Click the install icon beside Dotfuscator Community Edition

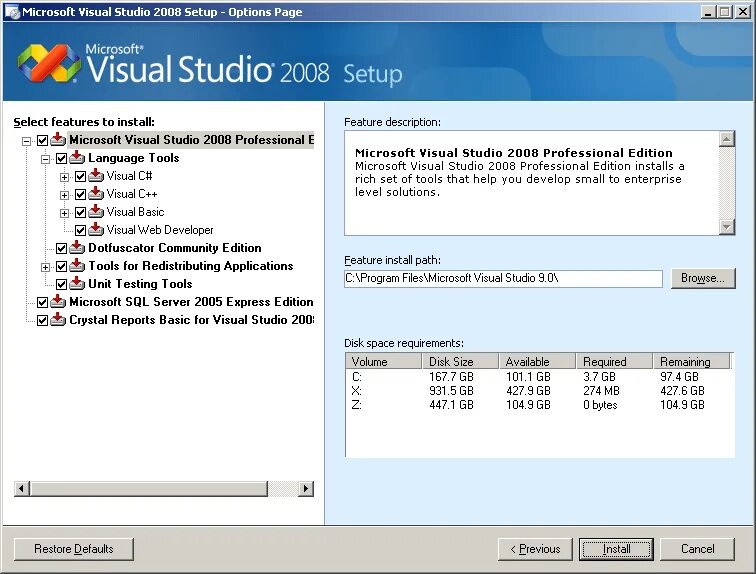coord(77,248)
